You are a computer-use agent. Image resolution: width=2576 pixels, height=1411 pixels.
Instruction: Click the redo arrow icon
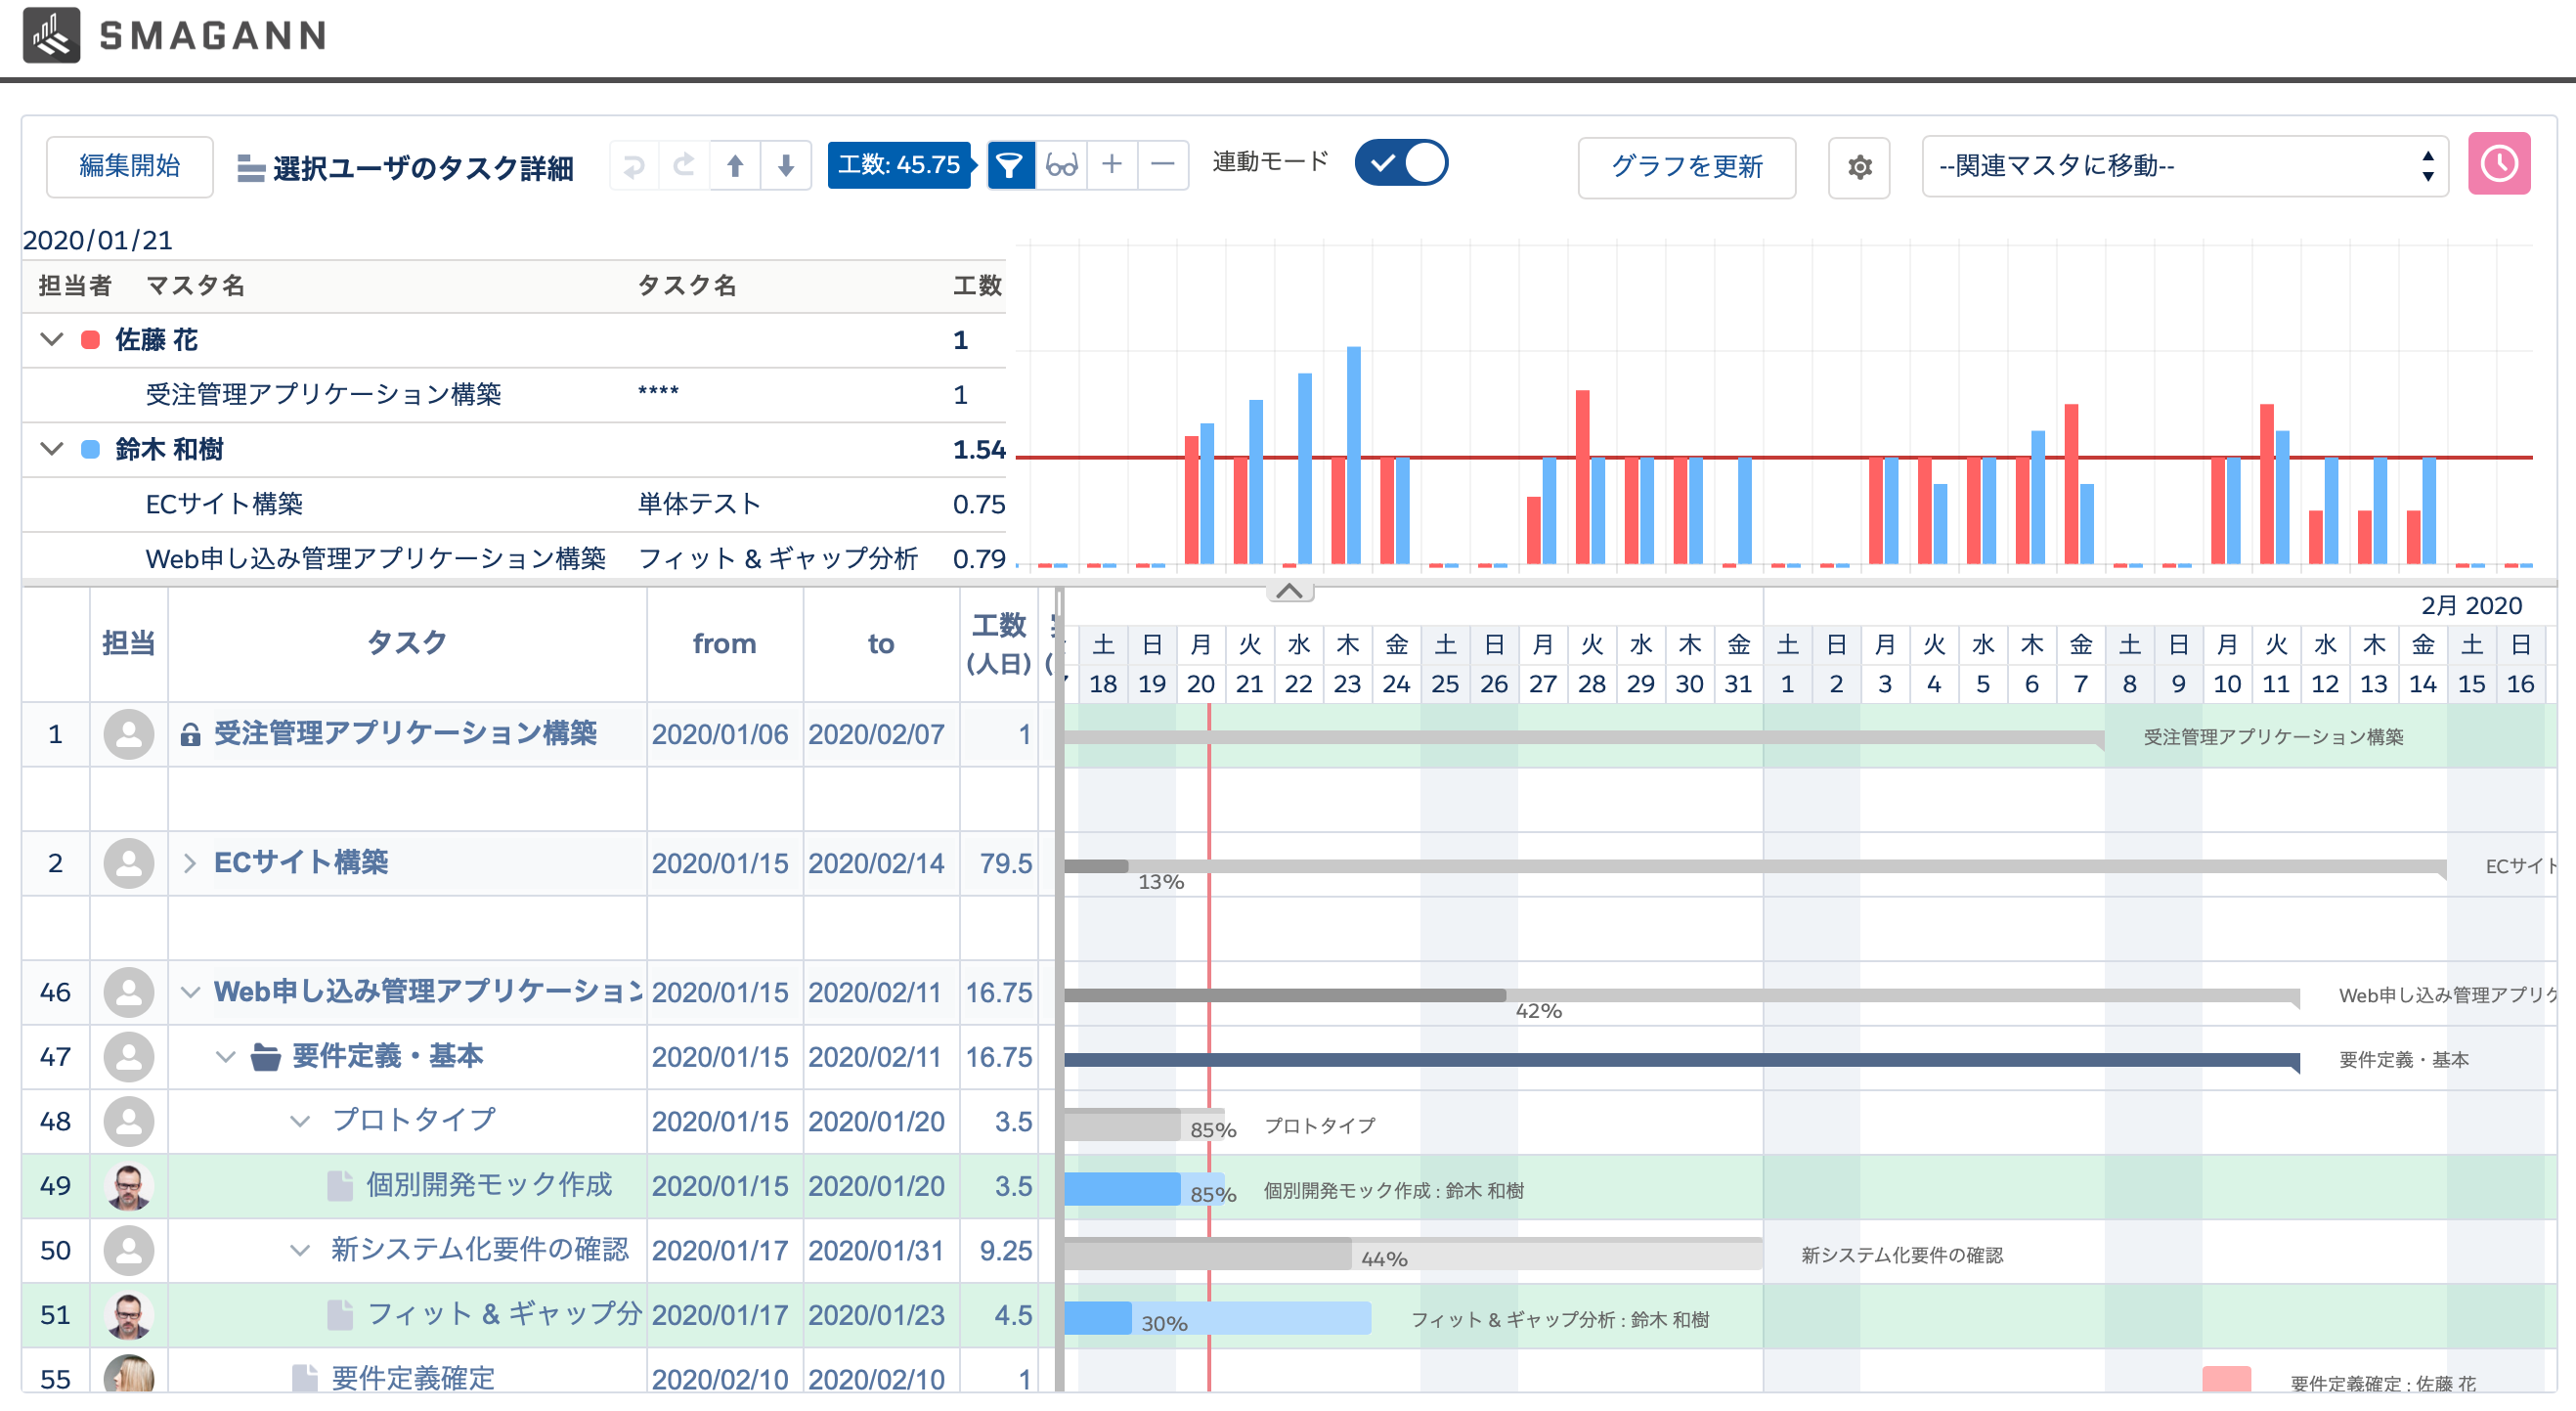[684, 165]
